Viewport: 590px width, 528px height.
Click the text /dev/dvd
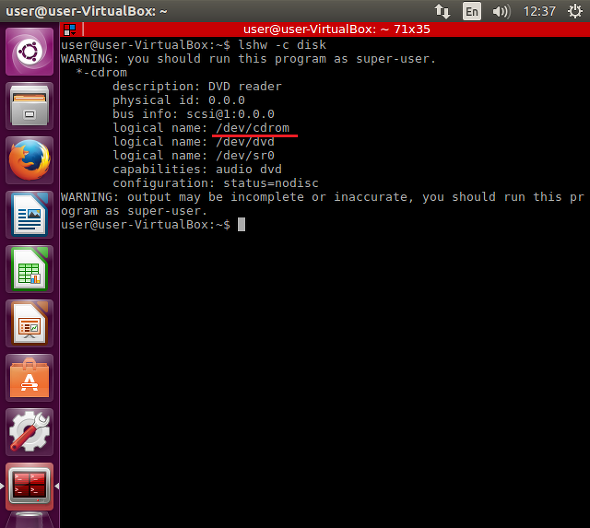pos(245,142)
